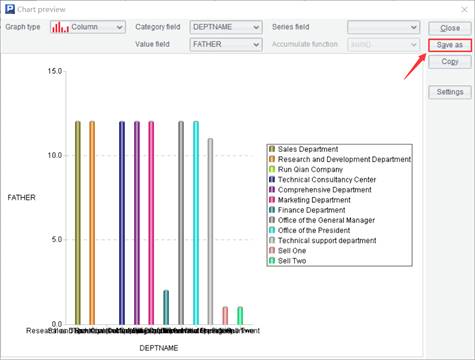The width and height of the screenshot is (475, 360).
Task: Click the Copy button
Action: click(450, 62)
